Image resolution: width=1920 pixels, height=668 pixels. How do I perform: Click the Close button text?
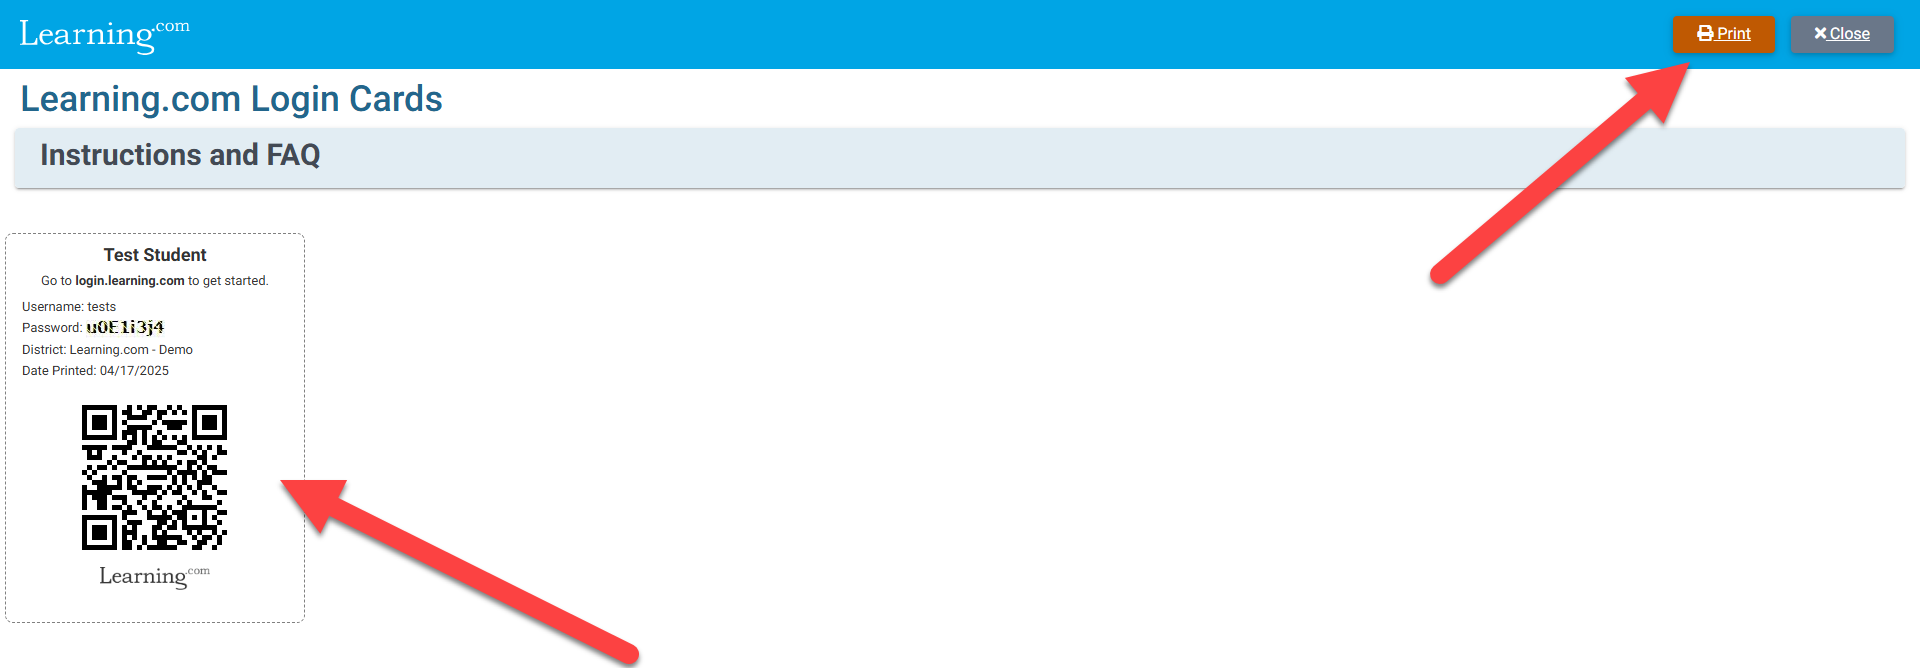coord(1850,34)
